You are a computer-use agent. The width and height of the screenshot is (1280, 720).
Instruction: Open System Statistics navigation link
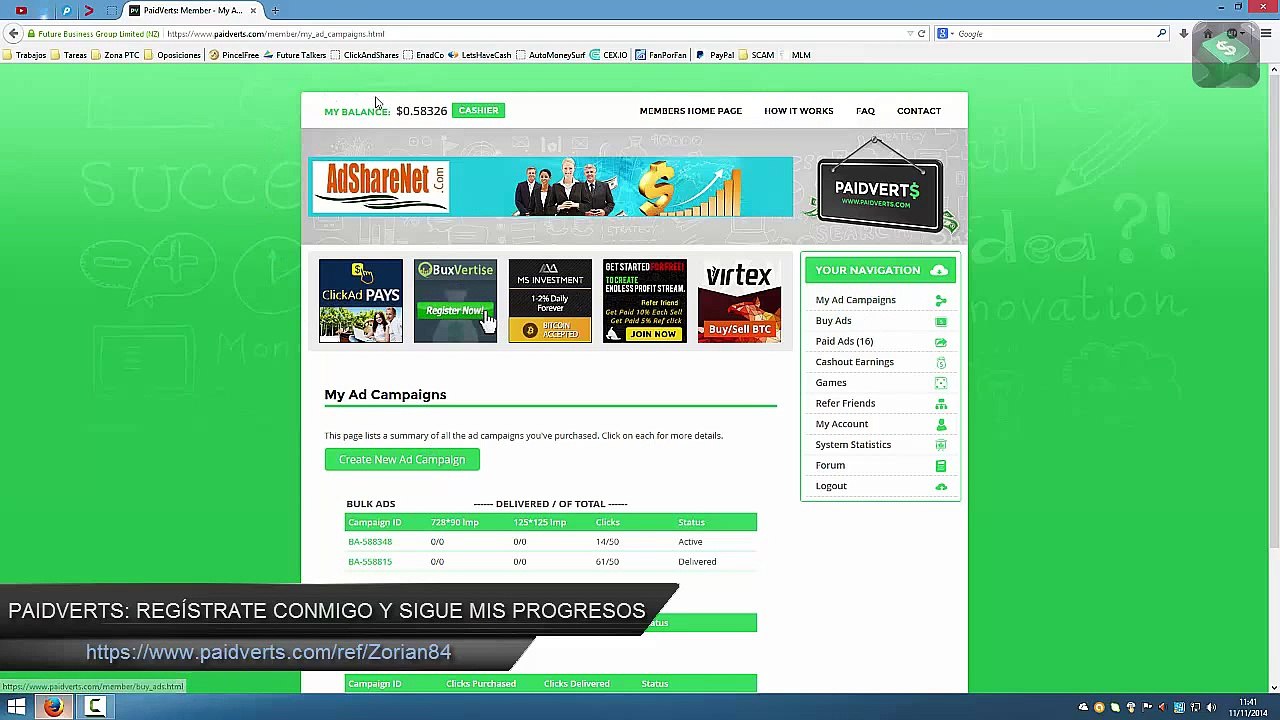click(x=853, y=445)
